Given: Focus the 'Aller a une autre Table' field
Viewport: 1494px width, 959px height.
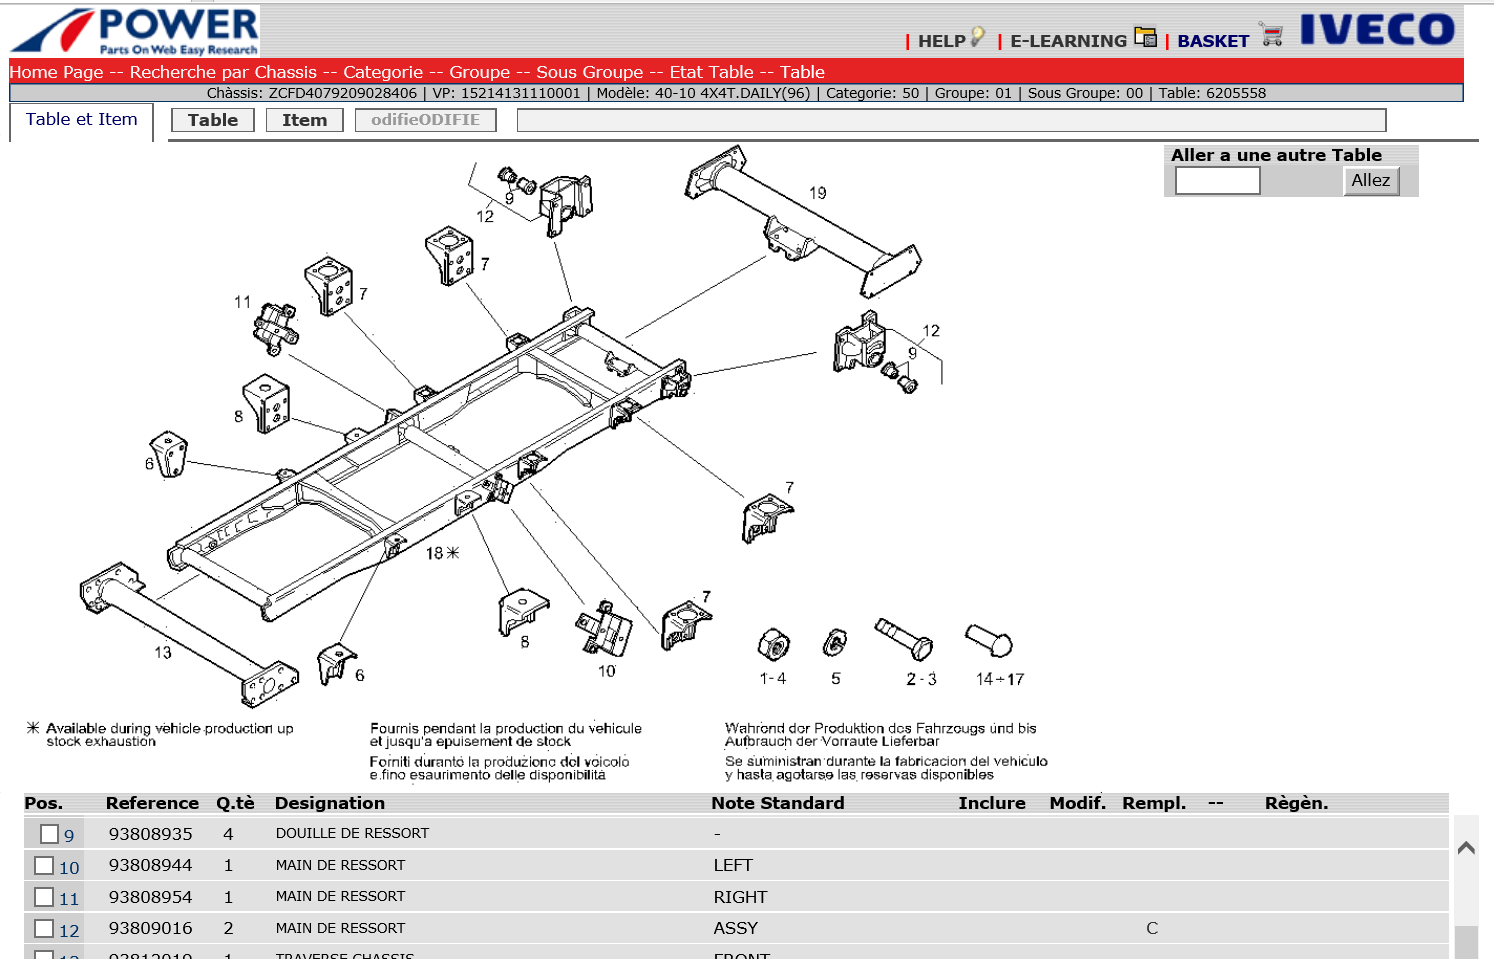Looking at the screenshot, I should (x=1217, y=181).
